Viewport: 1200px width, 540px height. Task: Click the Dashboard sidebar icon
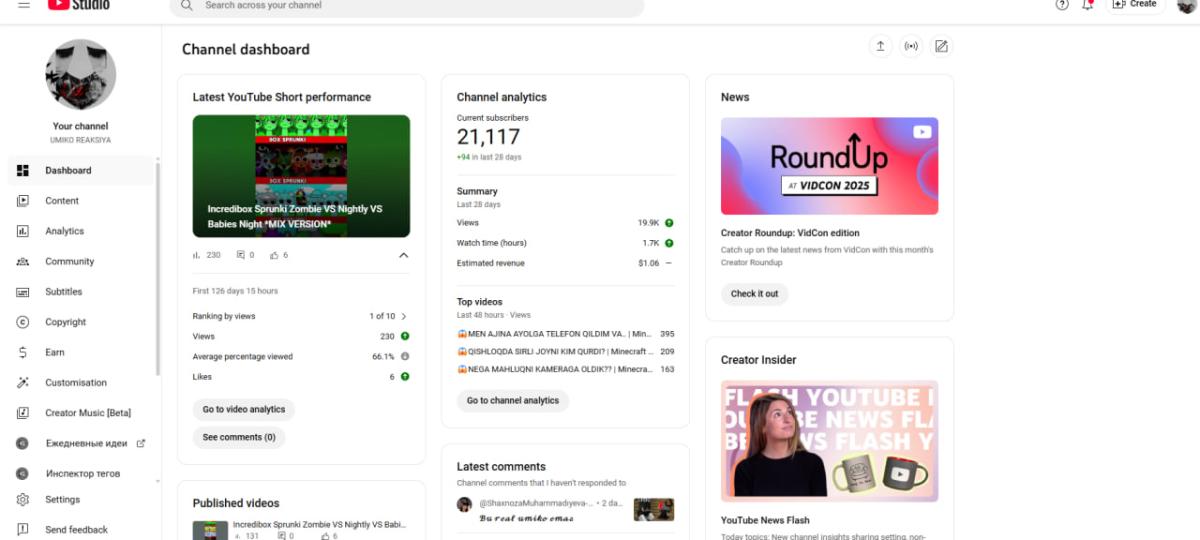click(x=23, y=171)
